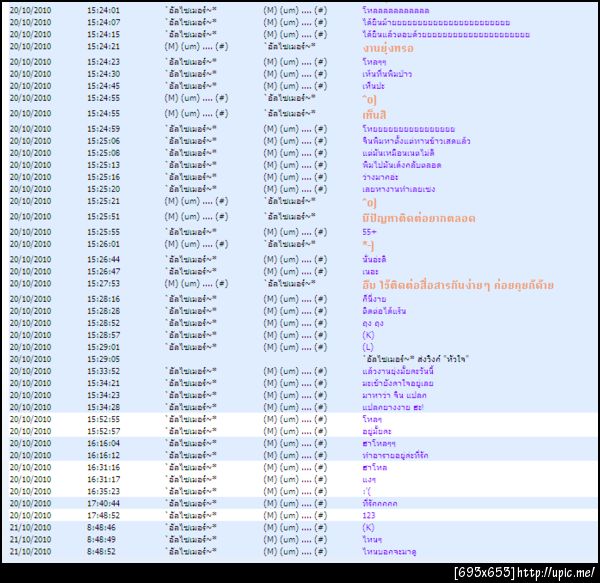Click the 15:34:21 time entry

pyautogui.click(x=103, y=383)
